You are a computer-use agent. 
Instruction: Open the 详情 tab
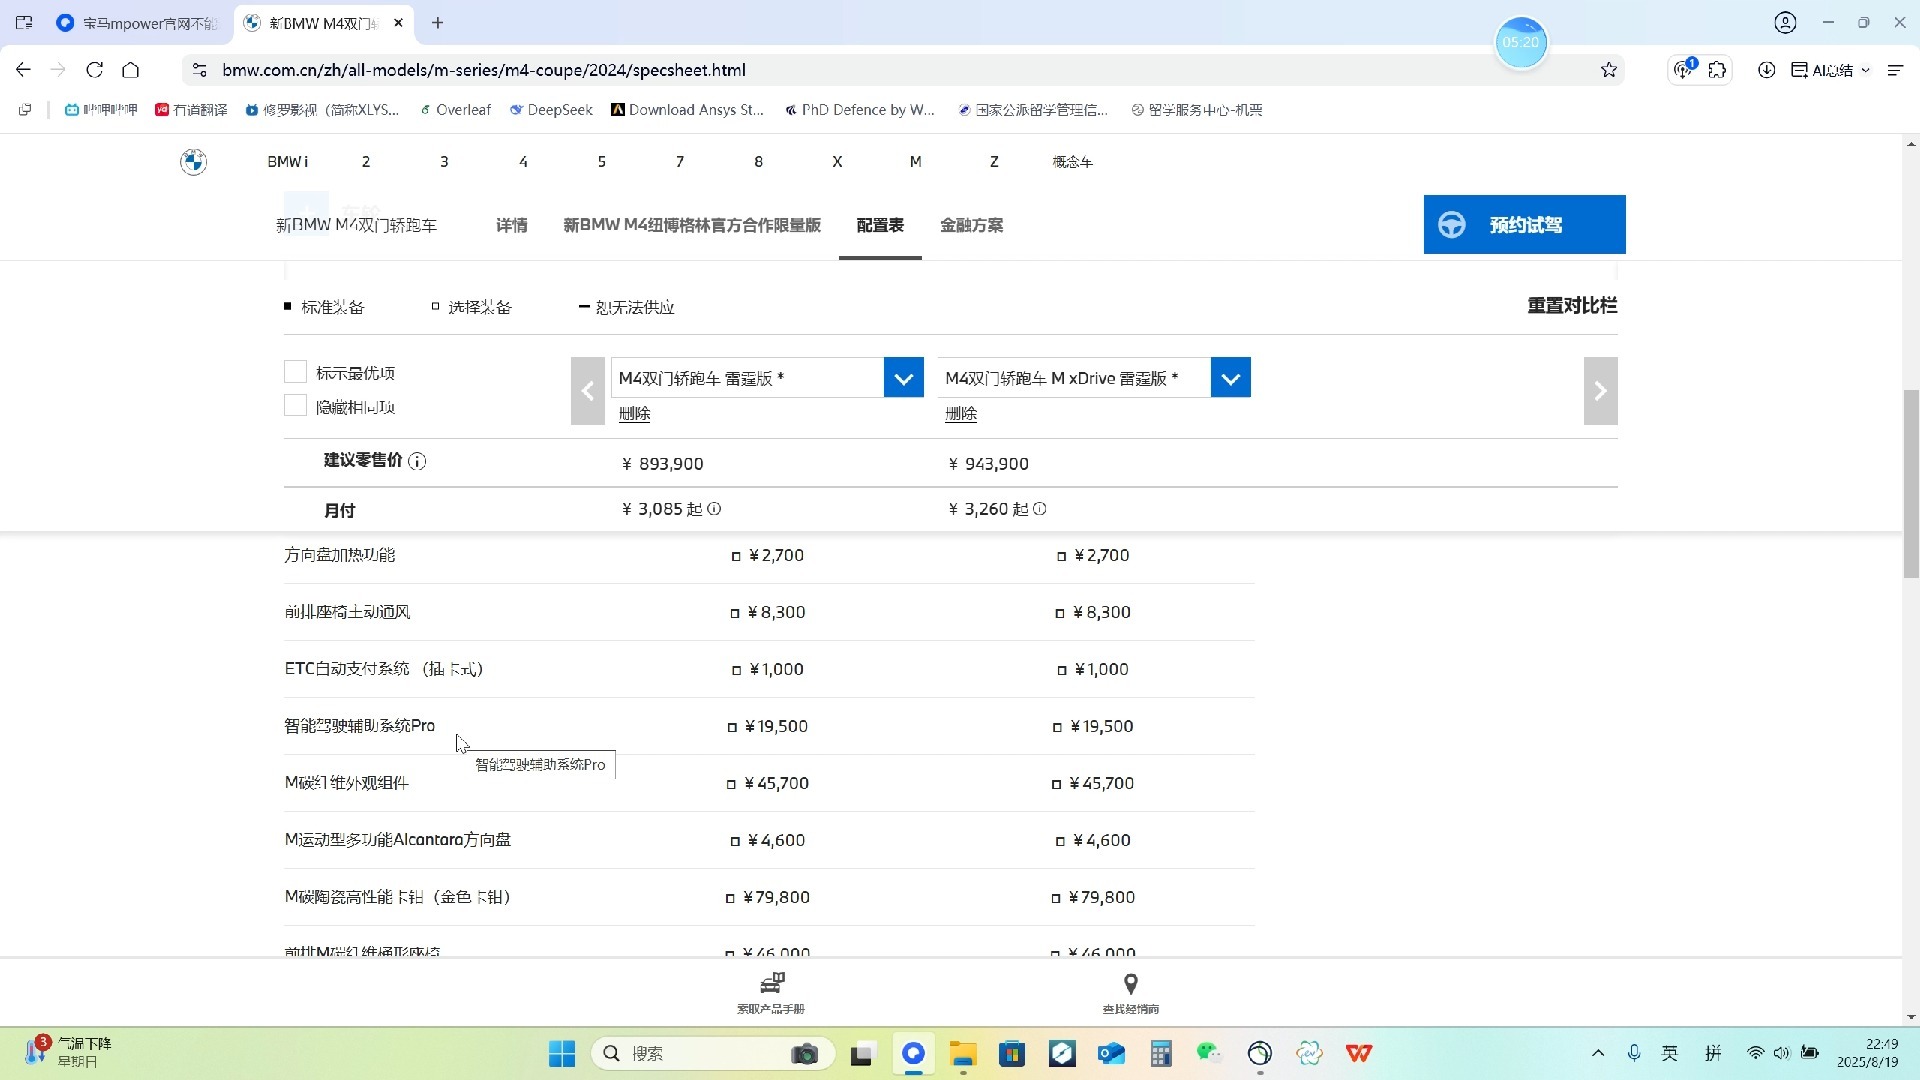(512, 226)
